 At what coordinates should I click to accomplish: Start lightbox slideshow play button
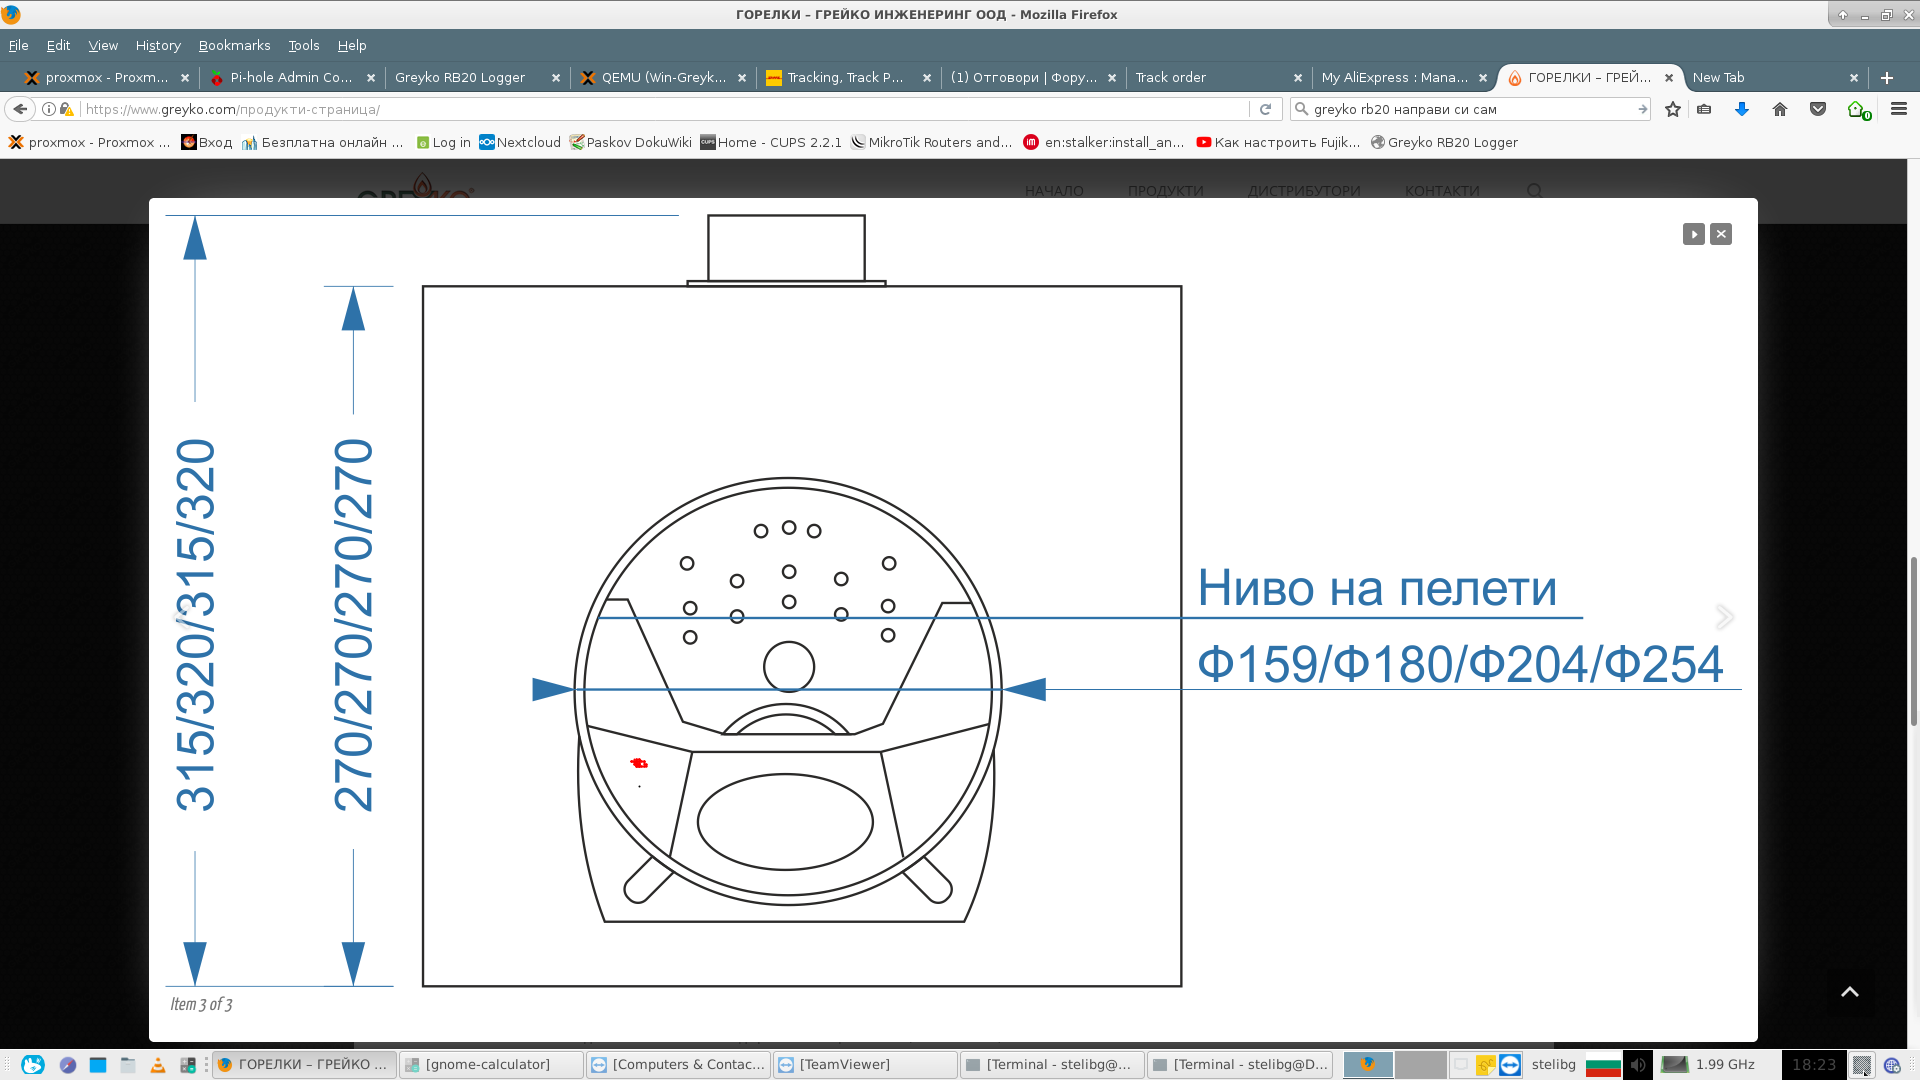(x=1693, y=234)
